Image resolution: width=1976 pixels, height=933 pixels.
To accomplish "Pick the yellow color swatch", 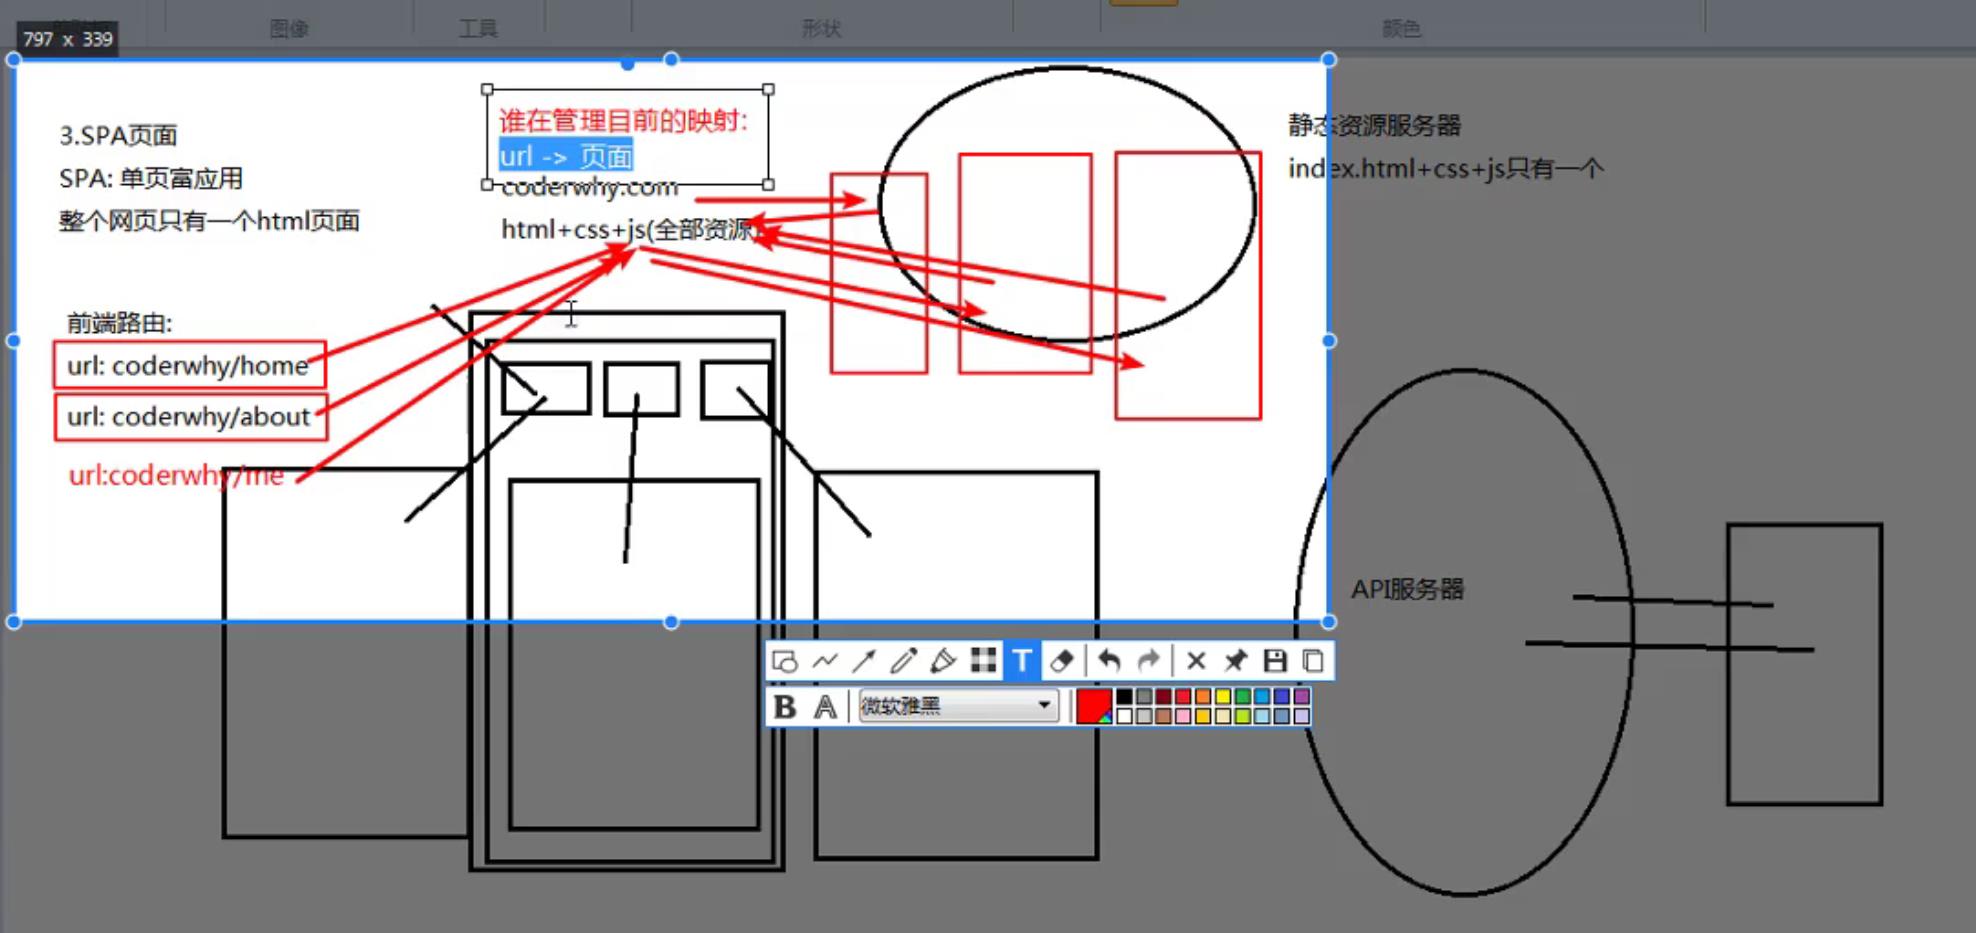I will point(1223,696).
